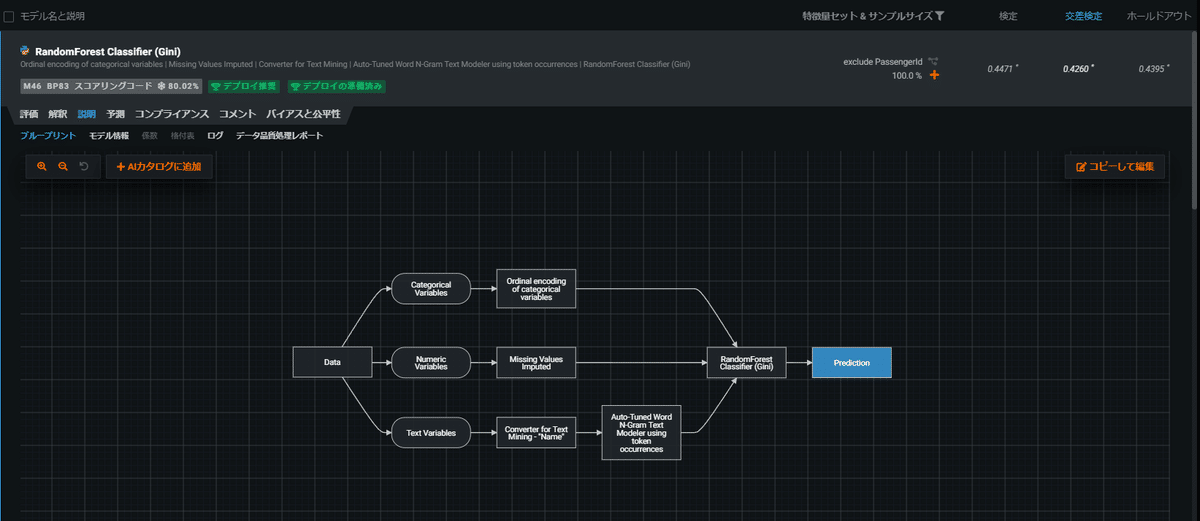Click the Python model icon beside RandomForest Classifier
This screenshot has height=521, width=1200.
(25, 50)
